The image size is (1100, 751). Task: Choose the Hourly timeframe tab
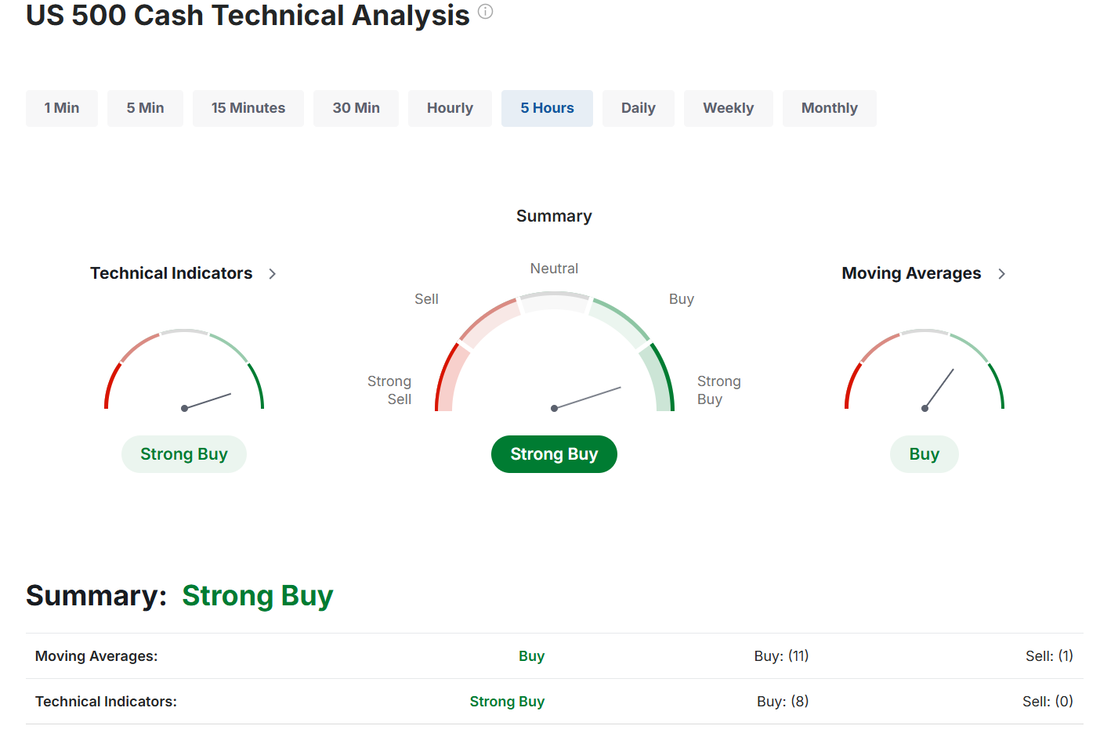click(x=450, y=108)
